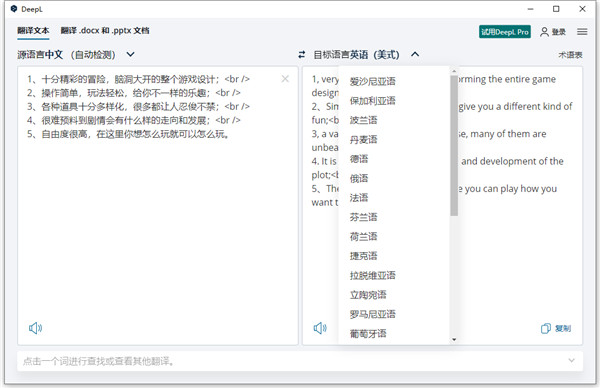Play translated text audio speaker icon
This screenshot has width=600, height=388.
point(320,328)
